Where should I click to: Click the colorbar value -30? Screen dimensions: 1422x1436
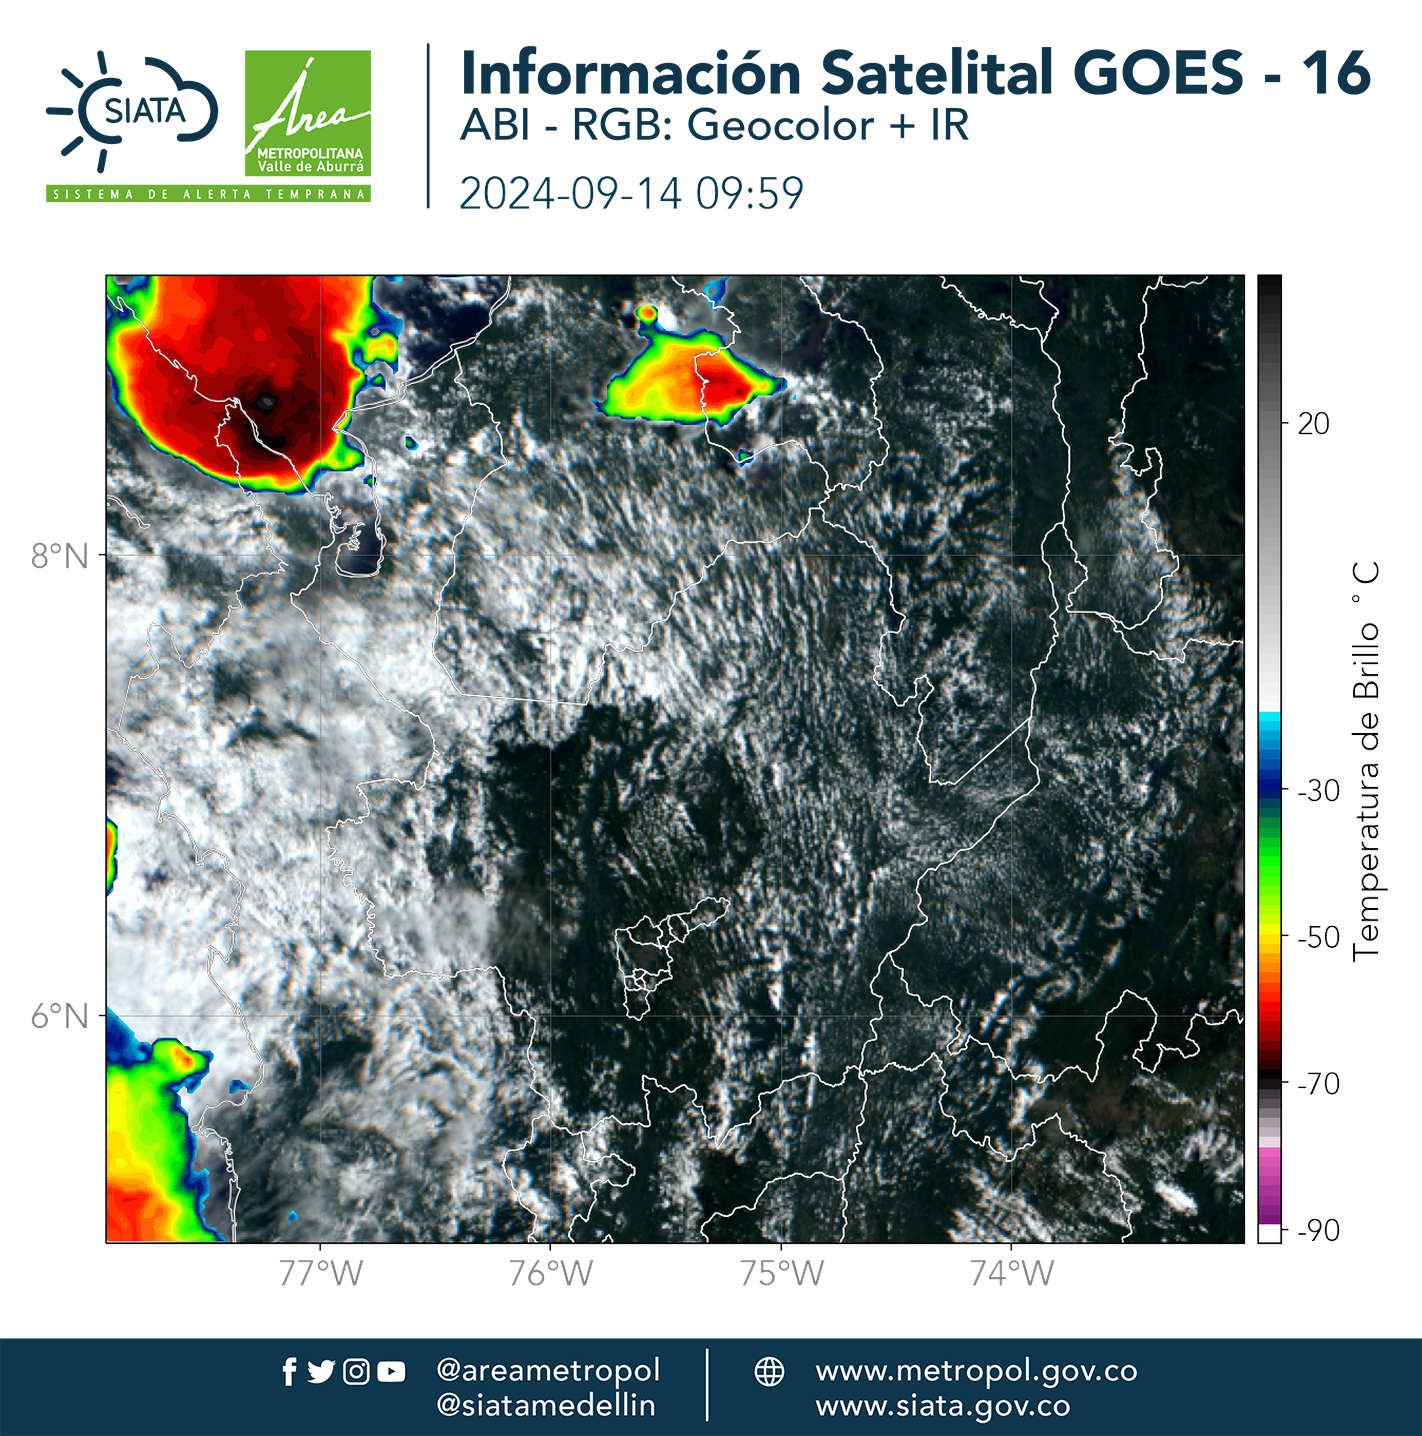tap(1318, 790)
